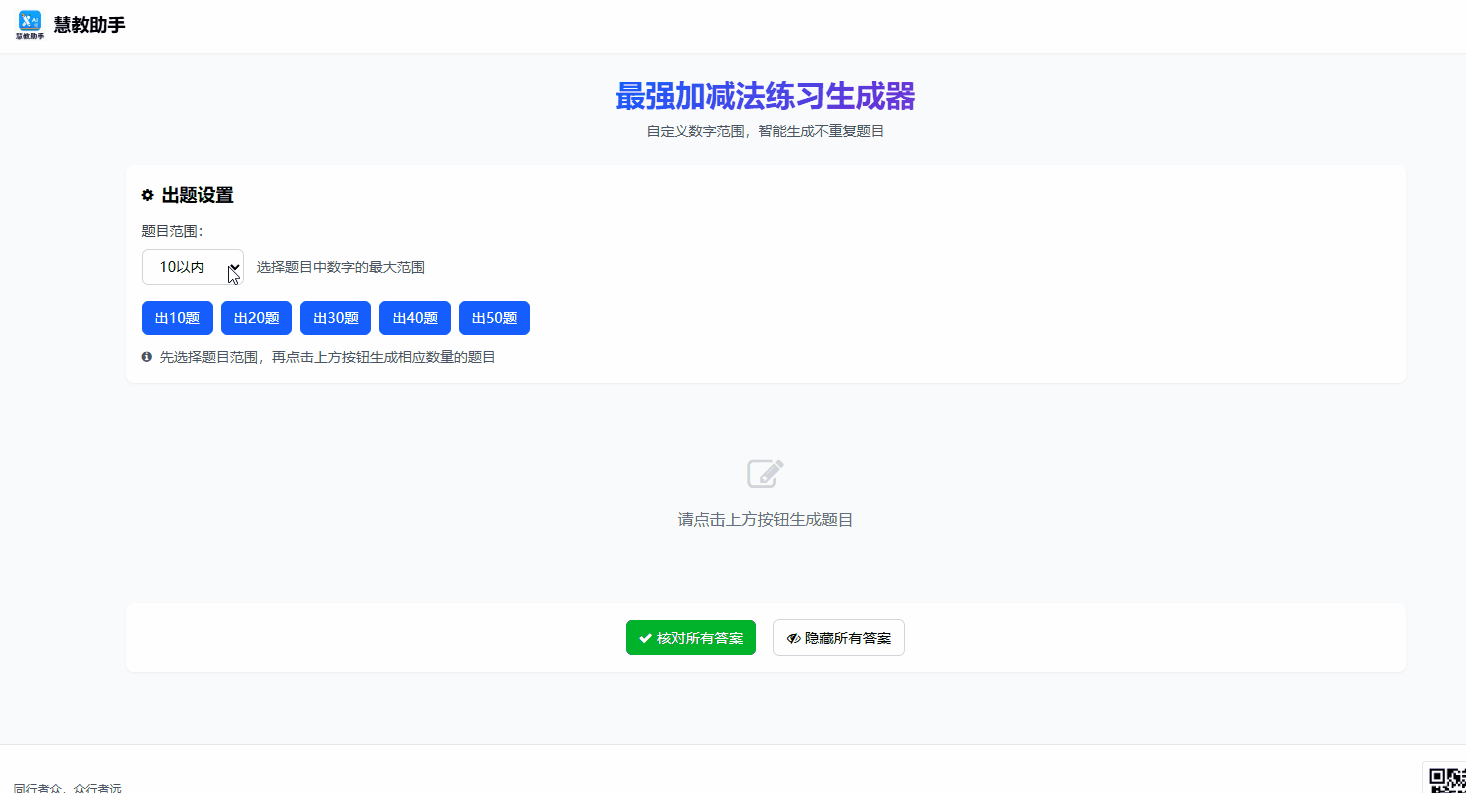The height and width of the screenshot is (793, 1466).
Task: Generate 10 questions with 出10题
Action: pos(177,318)
